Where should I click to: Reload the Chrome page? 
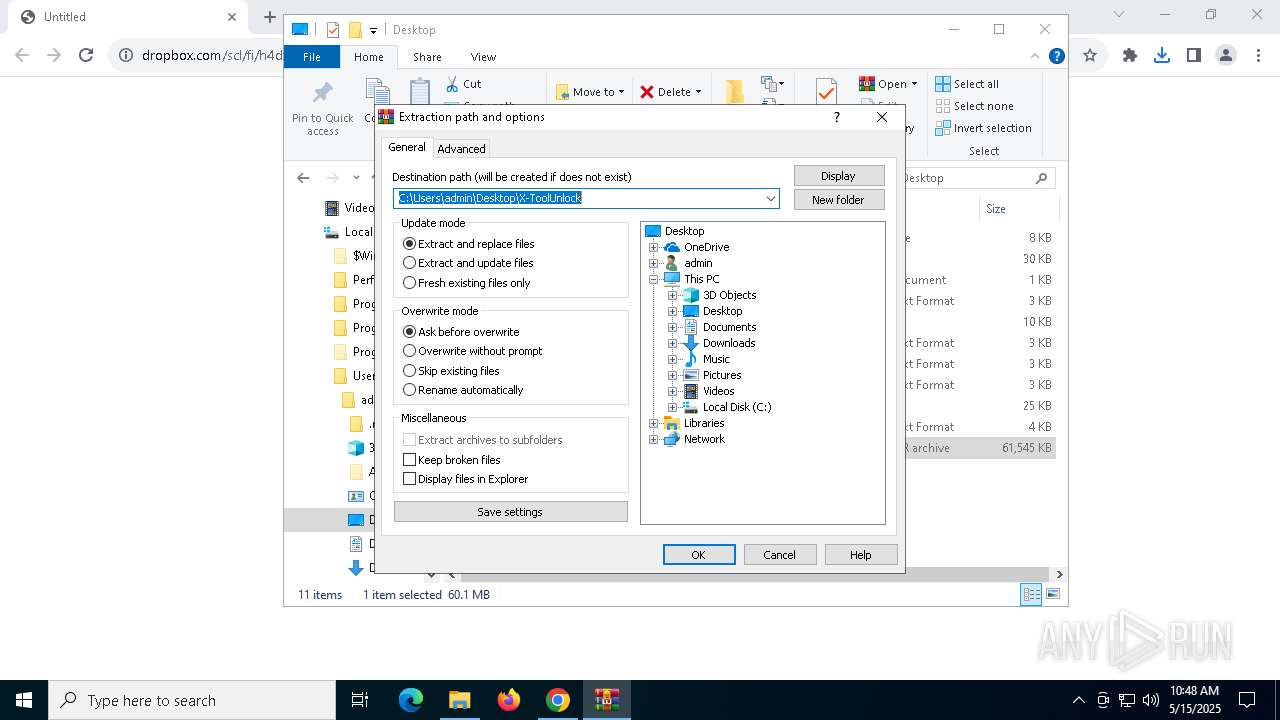coord(86,56)
